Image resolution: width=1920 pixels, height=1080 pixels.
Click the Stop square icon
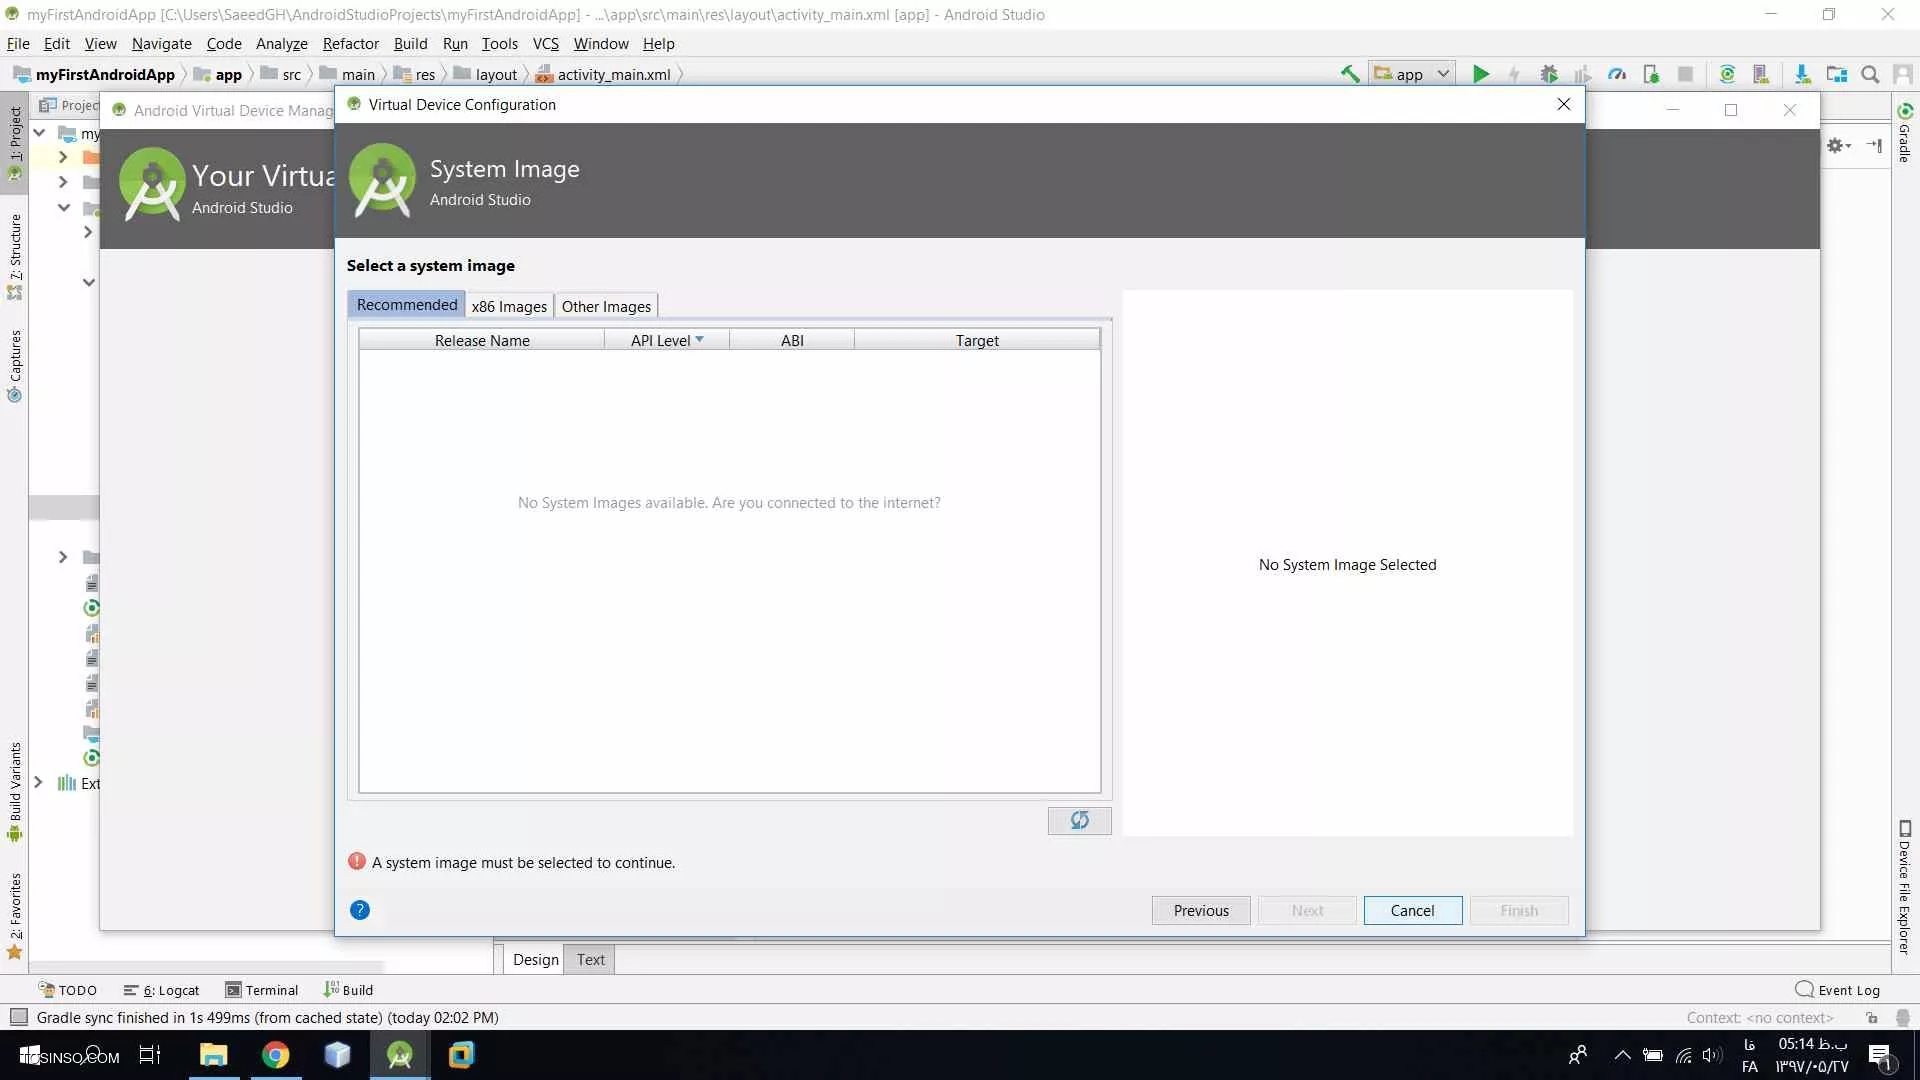point(1685,74)
